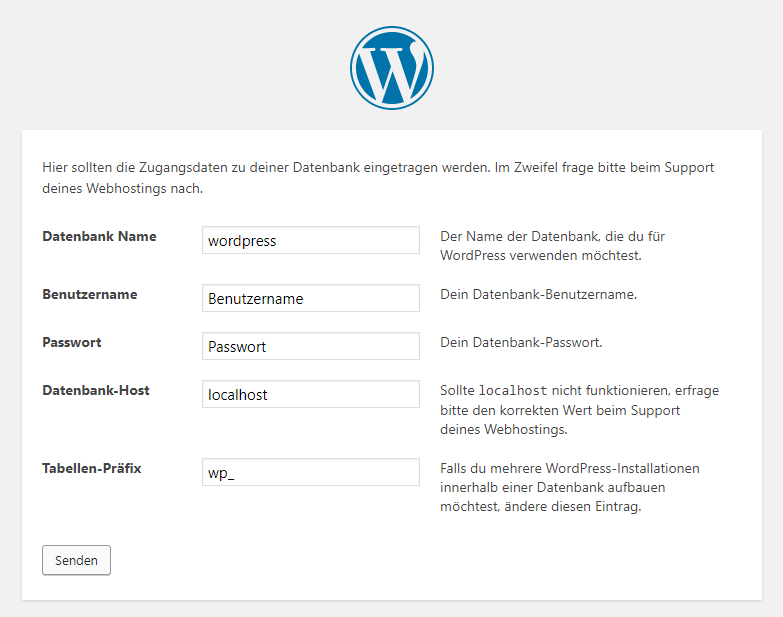Click the text 'Der Name der Datenbank'

[519, 236]
